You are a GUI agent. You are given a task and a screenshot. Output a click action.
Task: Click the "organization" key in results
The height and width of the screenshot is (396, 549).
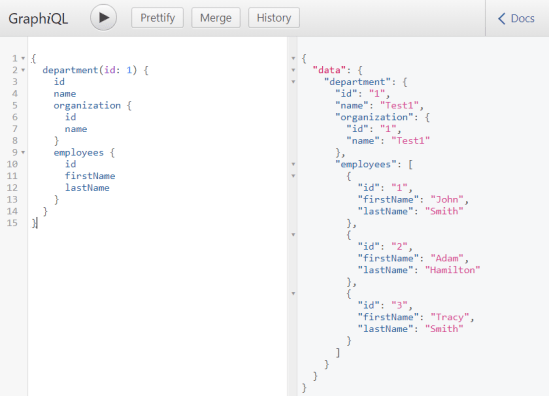[x=374, y=117]
